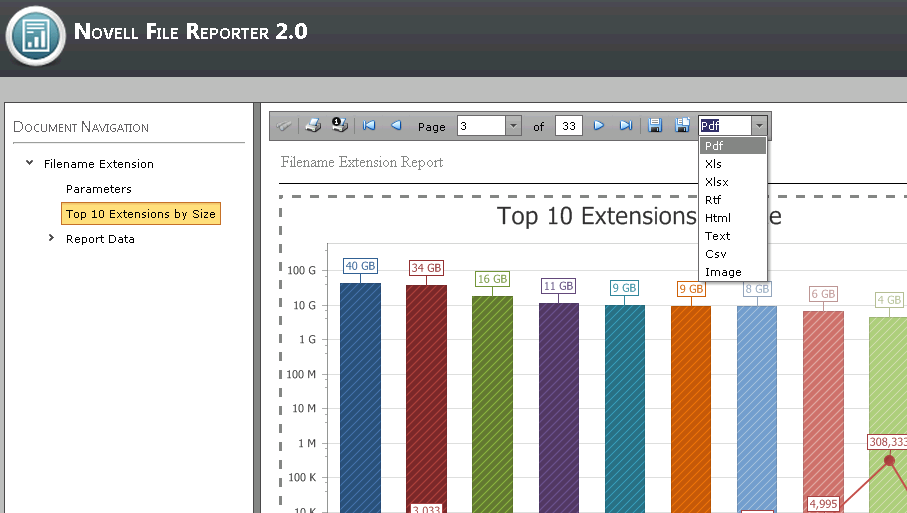The width and height of the screenshot is (907, 513).
Task: Collapse the Filename Extension tree node
Action: [x=30, y=163]
